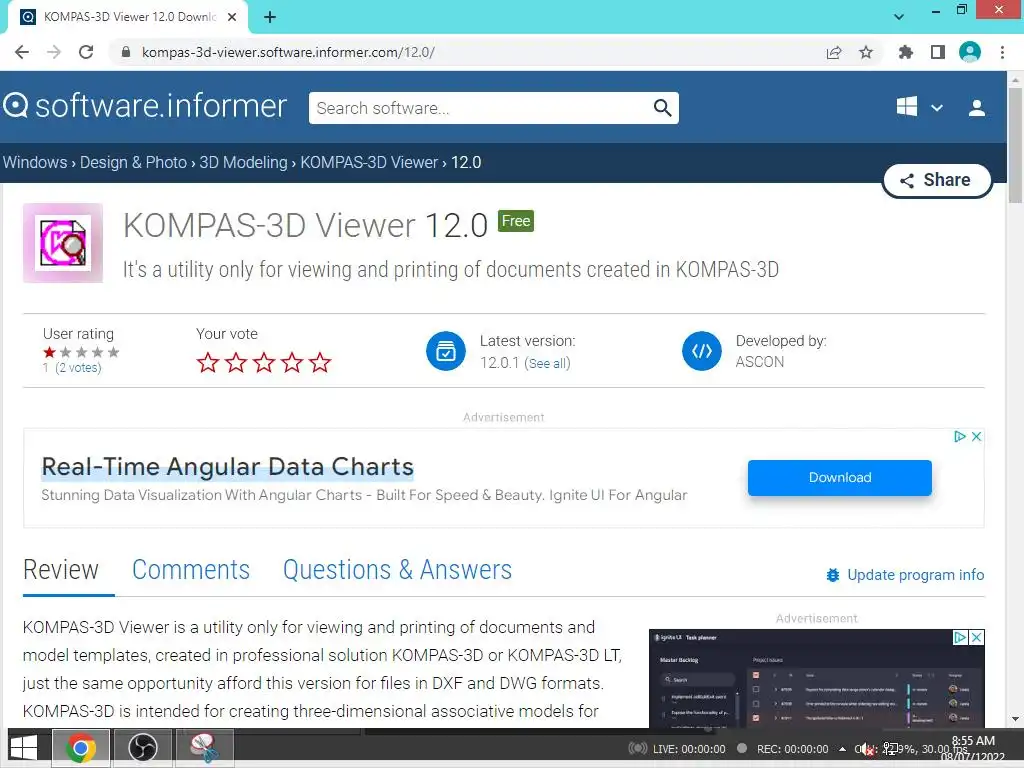Click the Latest version calendar icon
The image size is (1024, 768).
pos(446,351)
